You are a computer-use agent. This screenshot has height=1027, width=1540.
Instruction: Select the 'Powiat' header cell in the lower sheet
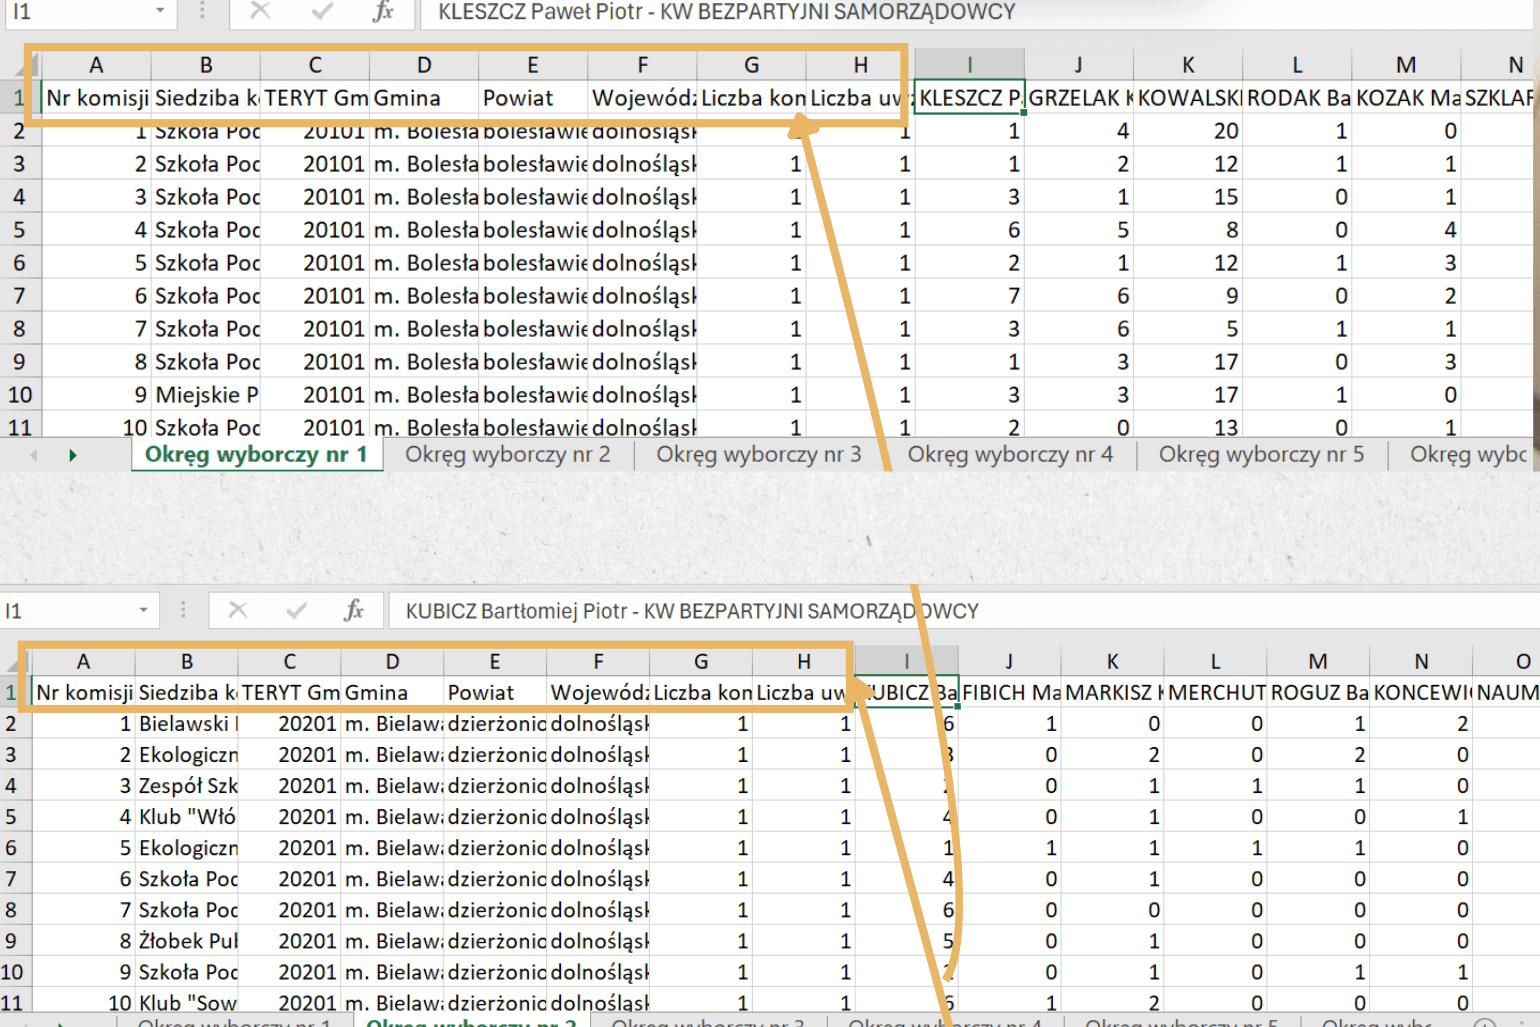point(495,692)
